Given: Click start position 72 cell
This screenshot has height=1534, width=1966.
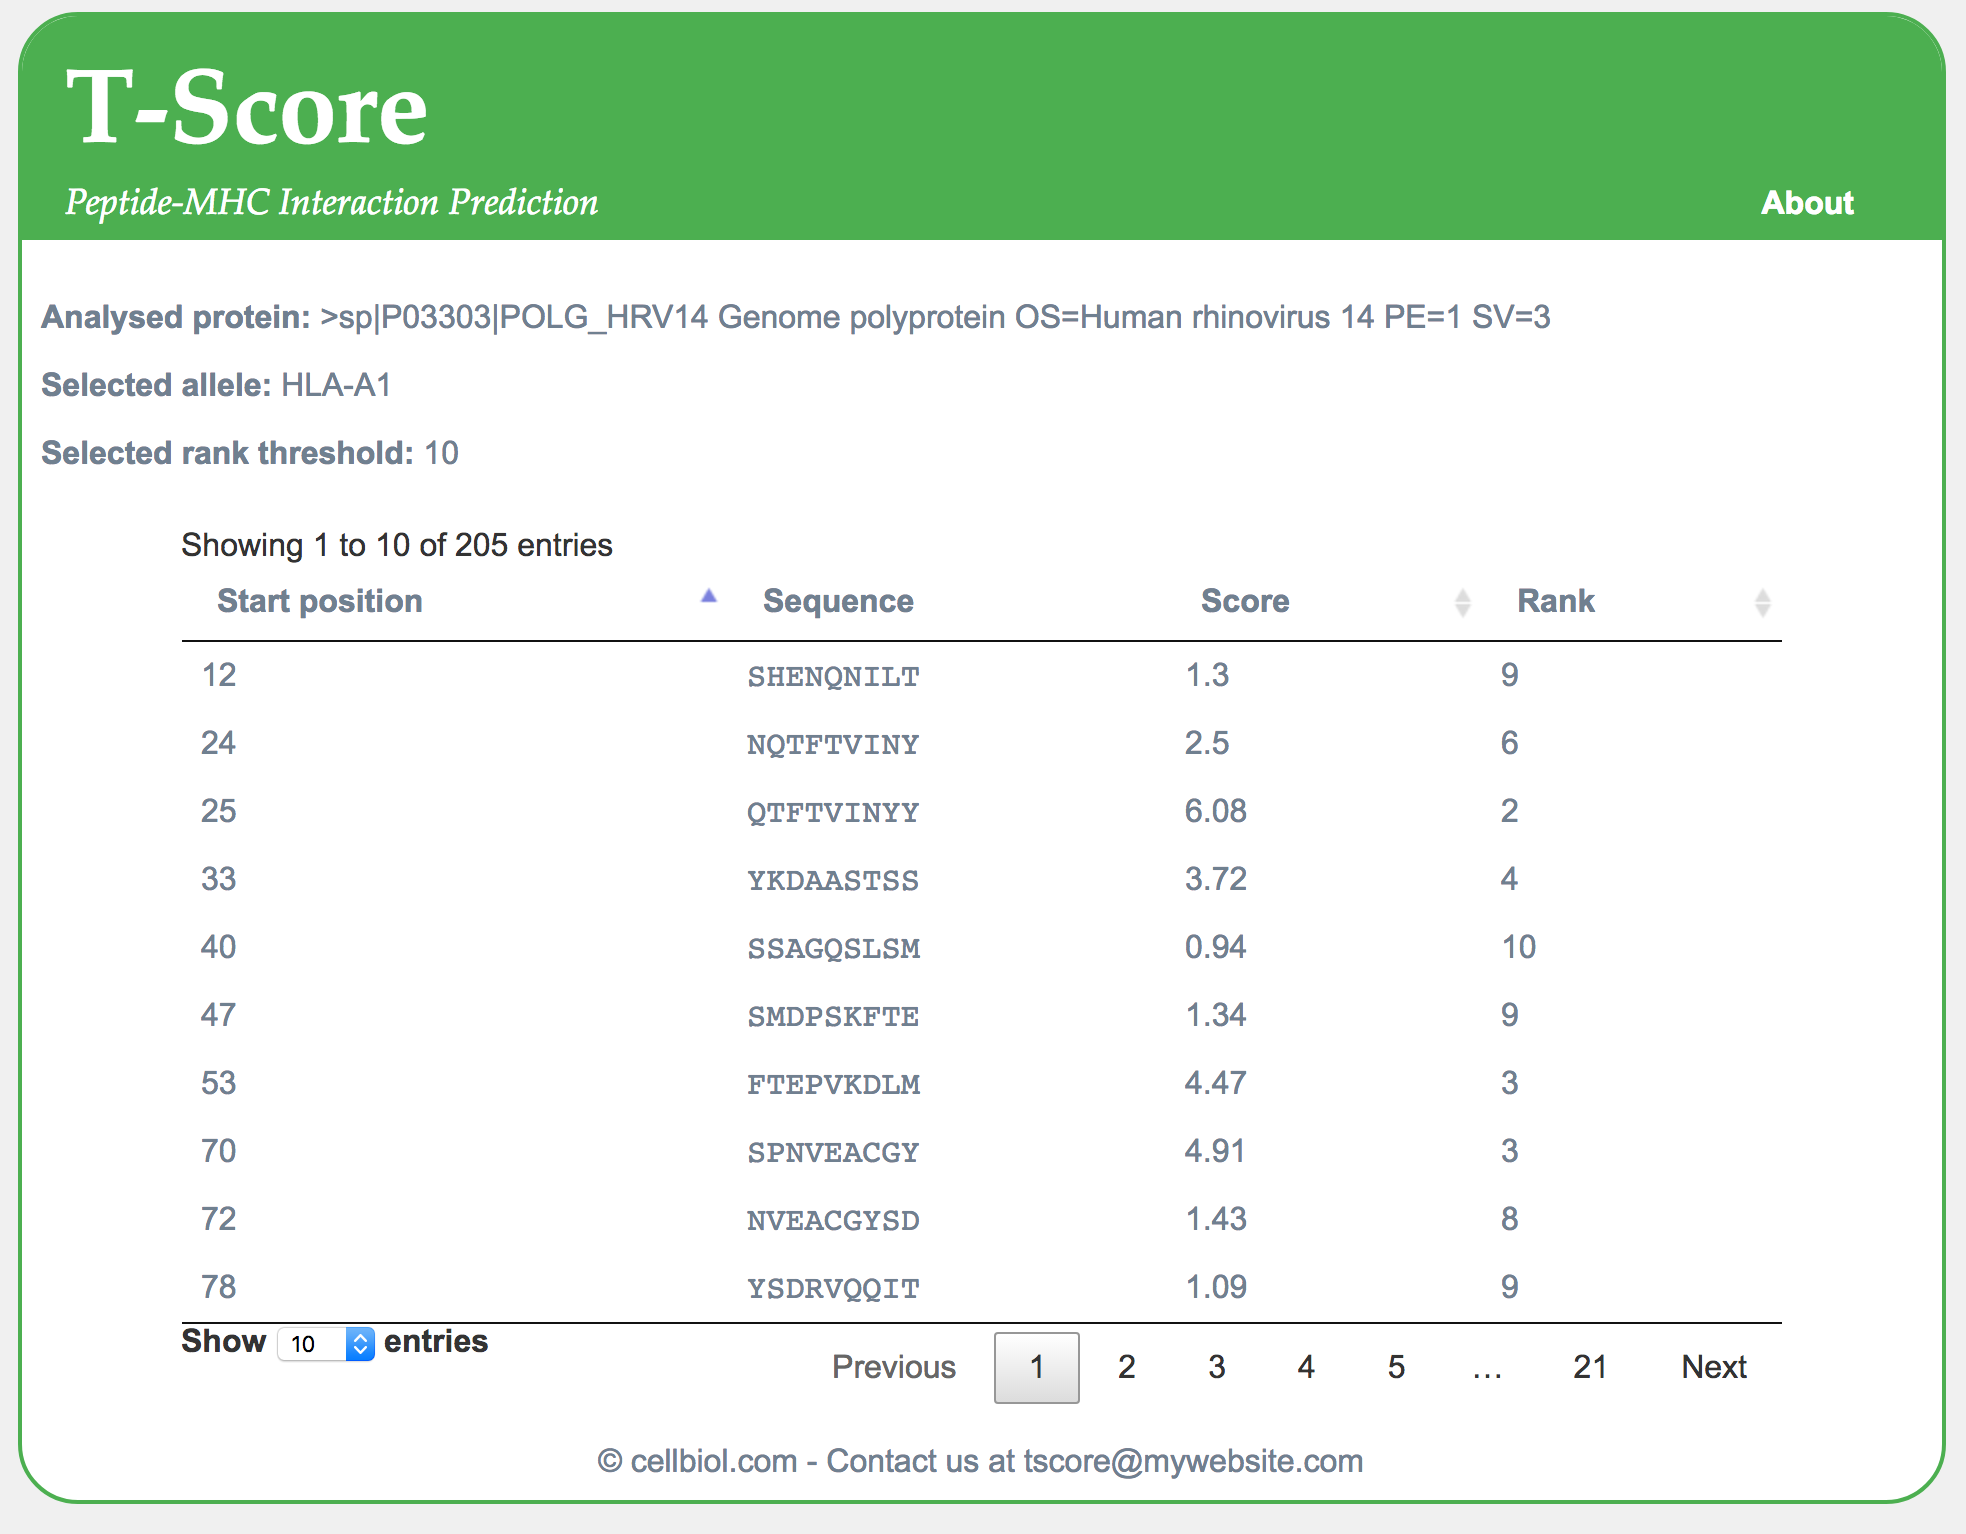Looking at the screenshot, I should pos(218,1219).
